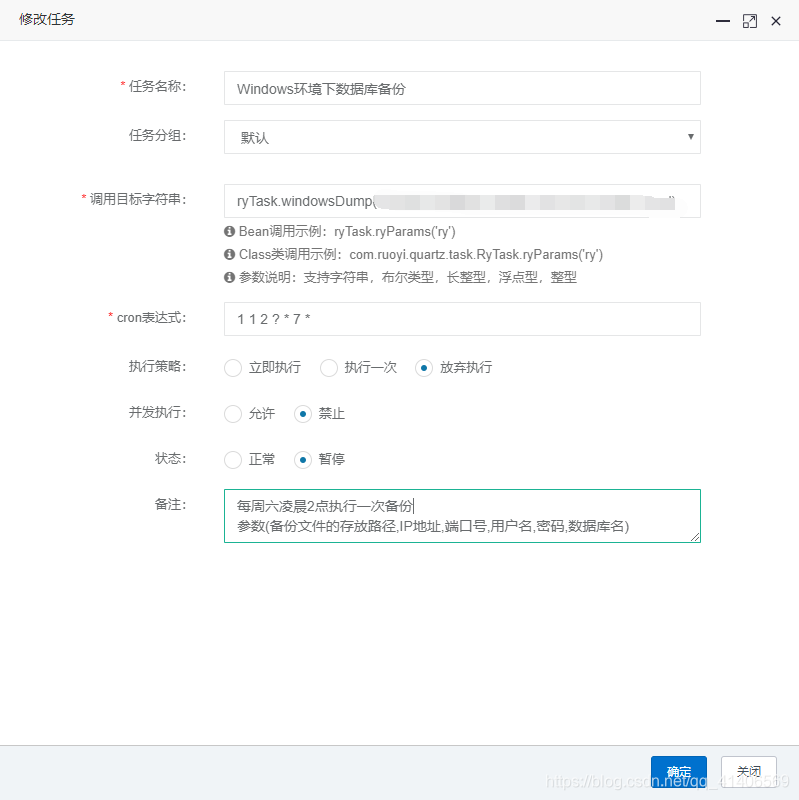The image size is (799, 800).
Task: Click inside the 备注 textarea
Action: (462, 516)
